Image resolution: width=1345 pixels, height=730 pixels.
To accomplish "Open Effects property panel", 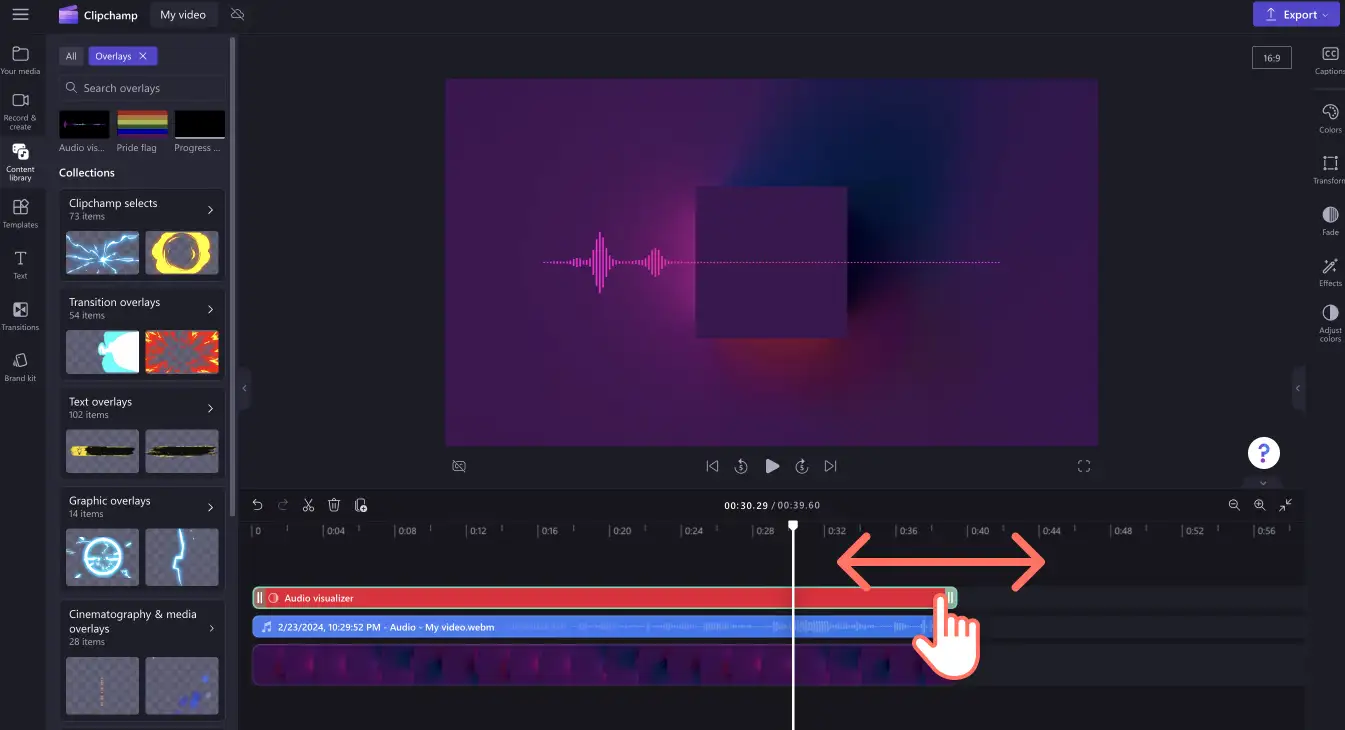I will click(1330, 272).
